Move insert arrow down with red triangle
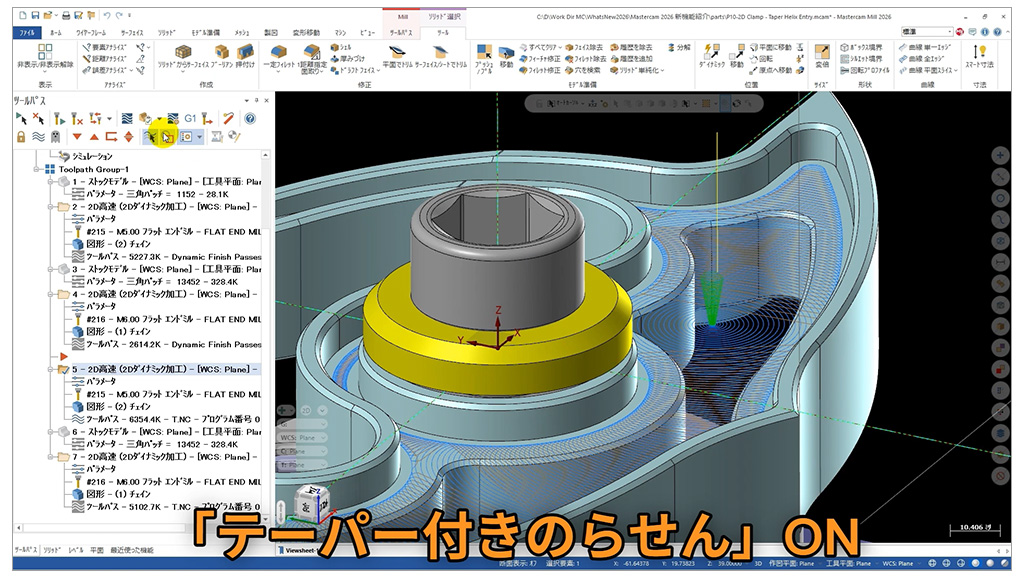This screenshot has width=1024, height=576. click(x=77, y=136)
